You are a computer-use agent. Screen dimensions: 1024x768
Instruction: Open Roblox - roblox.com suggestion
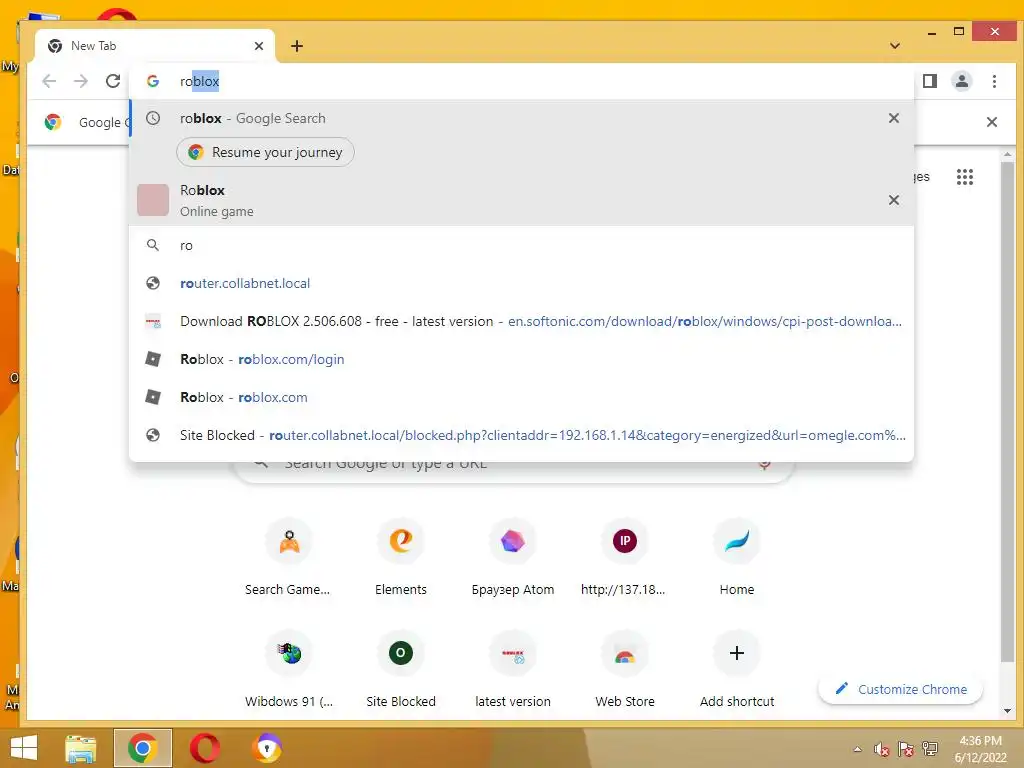(x=521, y=397)
